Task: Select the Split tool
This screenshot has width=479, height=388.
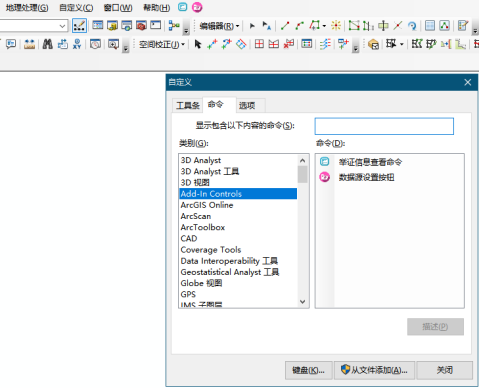Action: point(397,26)
